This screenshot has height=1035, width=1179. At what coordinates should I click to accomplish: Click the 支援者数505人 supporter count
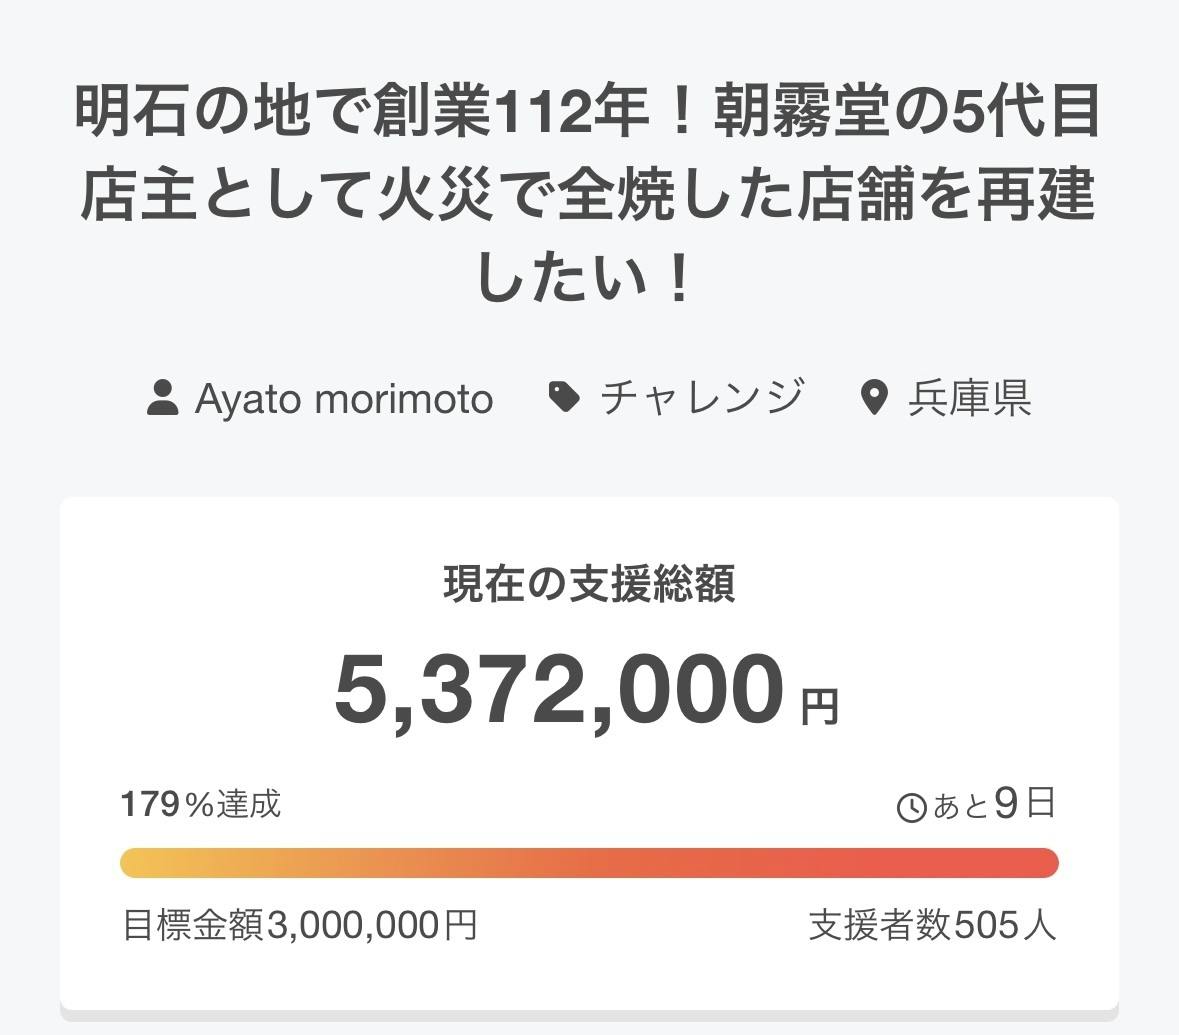pos(932,925)
